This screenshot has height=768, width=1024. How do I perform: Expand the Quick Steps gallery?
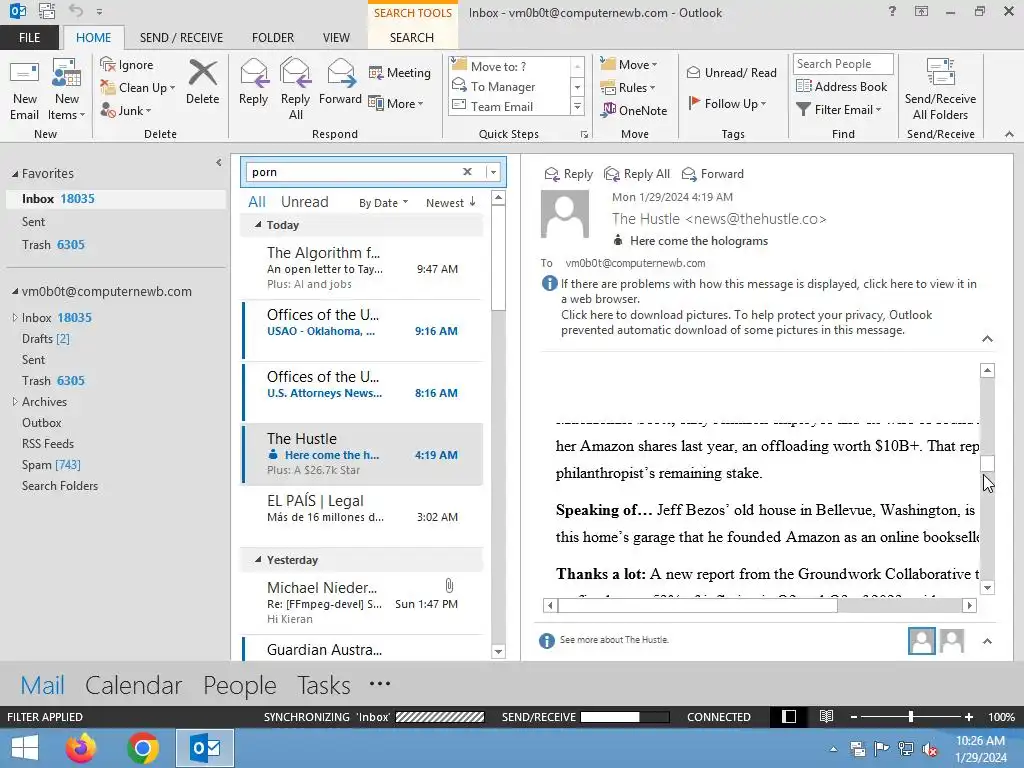click(x=577, y=106)
